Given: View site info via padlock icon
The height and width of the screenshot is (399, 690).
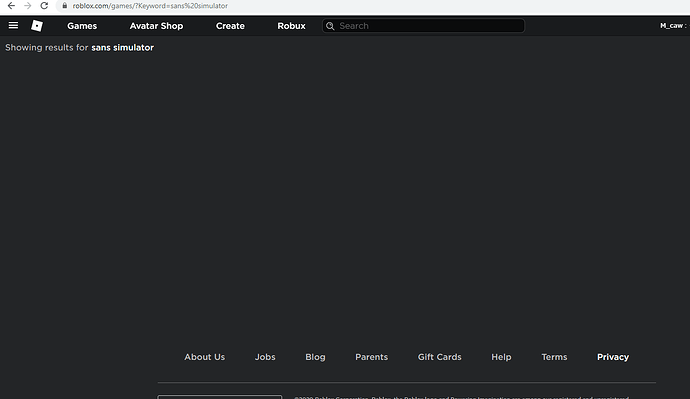Looking at the screenshot, I should [65, 6].
